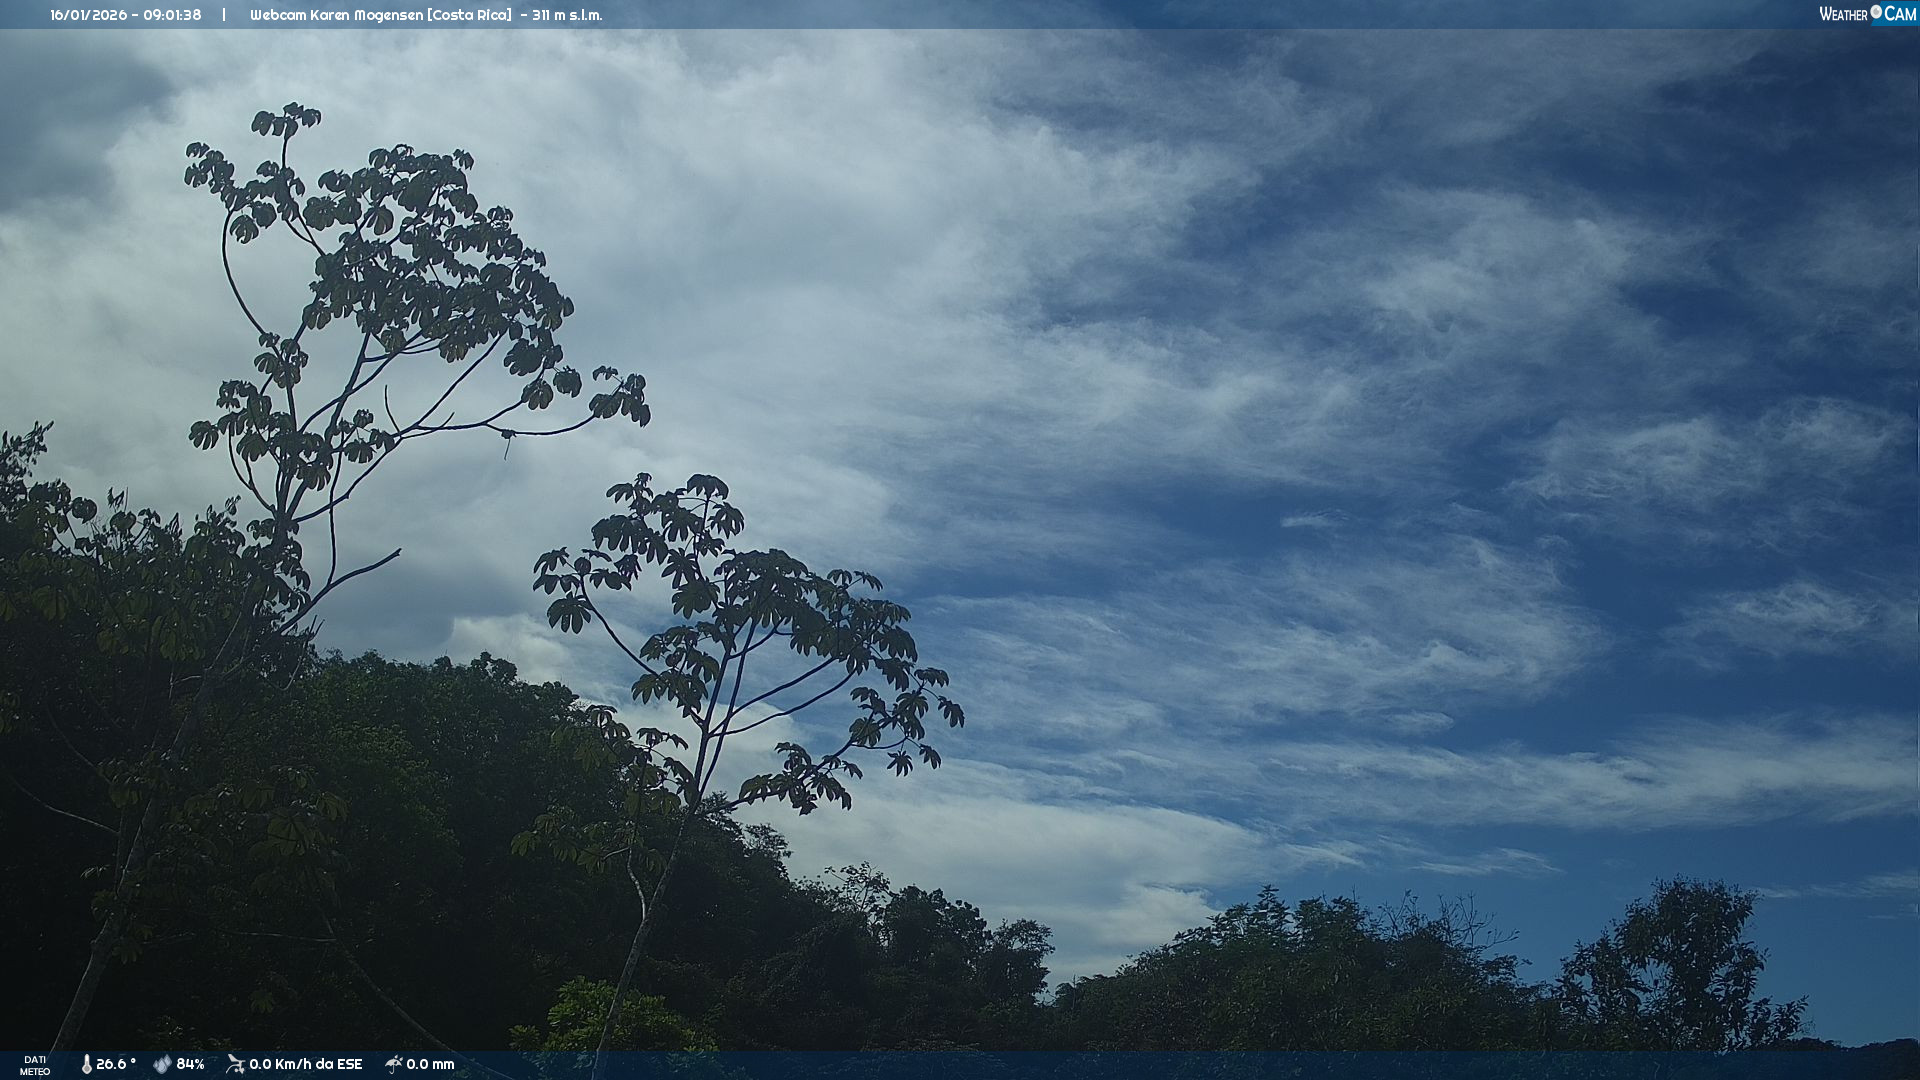Image resolution: width=1920 pixels, height=1080 pixels.
Task: Click the rain umbrella precipitation icon
Action: 394,1064
